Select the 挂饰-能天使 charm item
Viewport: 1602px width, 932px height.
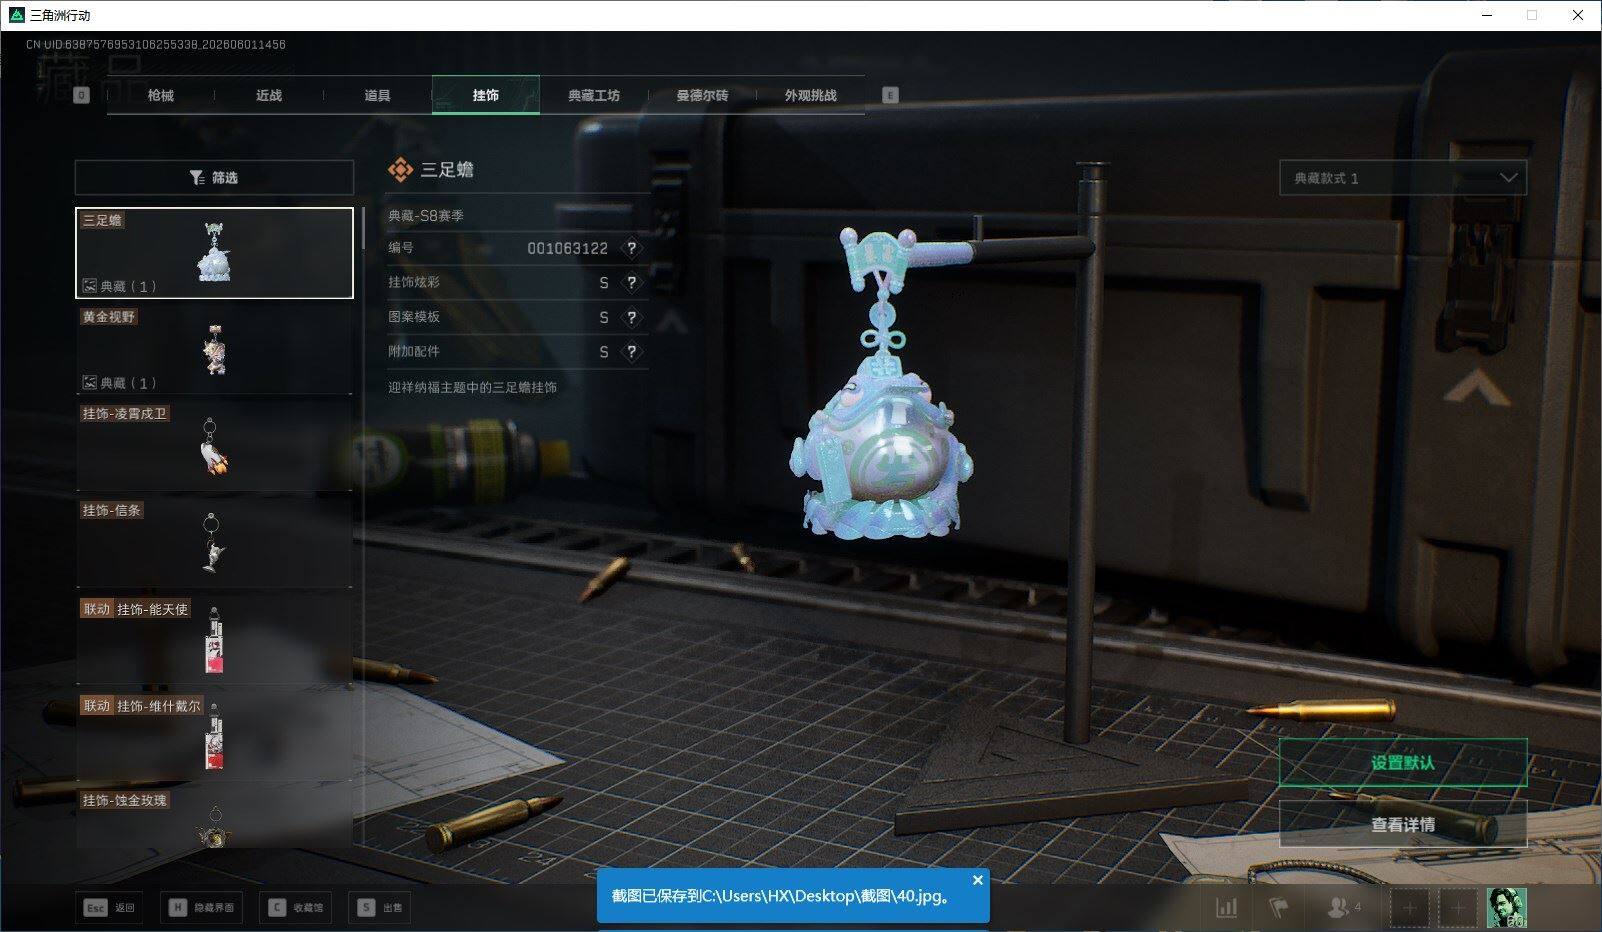[x=214, y=640]
